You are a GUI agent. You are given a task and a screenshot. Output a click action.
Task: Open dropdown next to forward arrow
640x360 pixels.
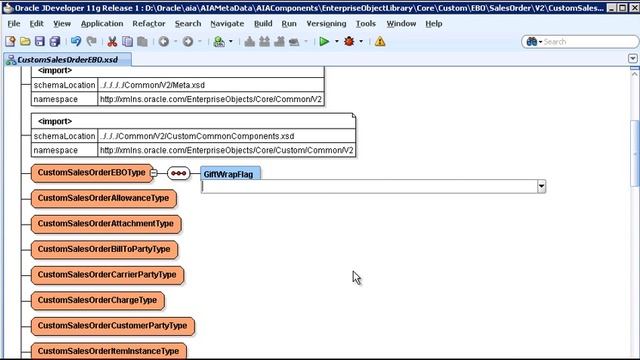(200, 41)
